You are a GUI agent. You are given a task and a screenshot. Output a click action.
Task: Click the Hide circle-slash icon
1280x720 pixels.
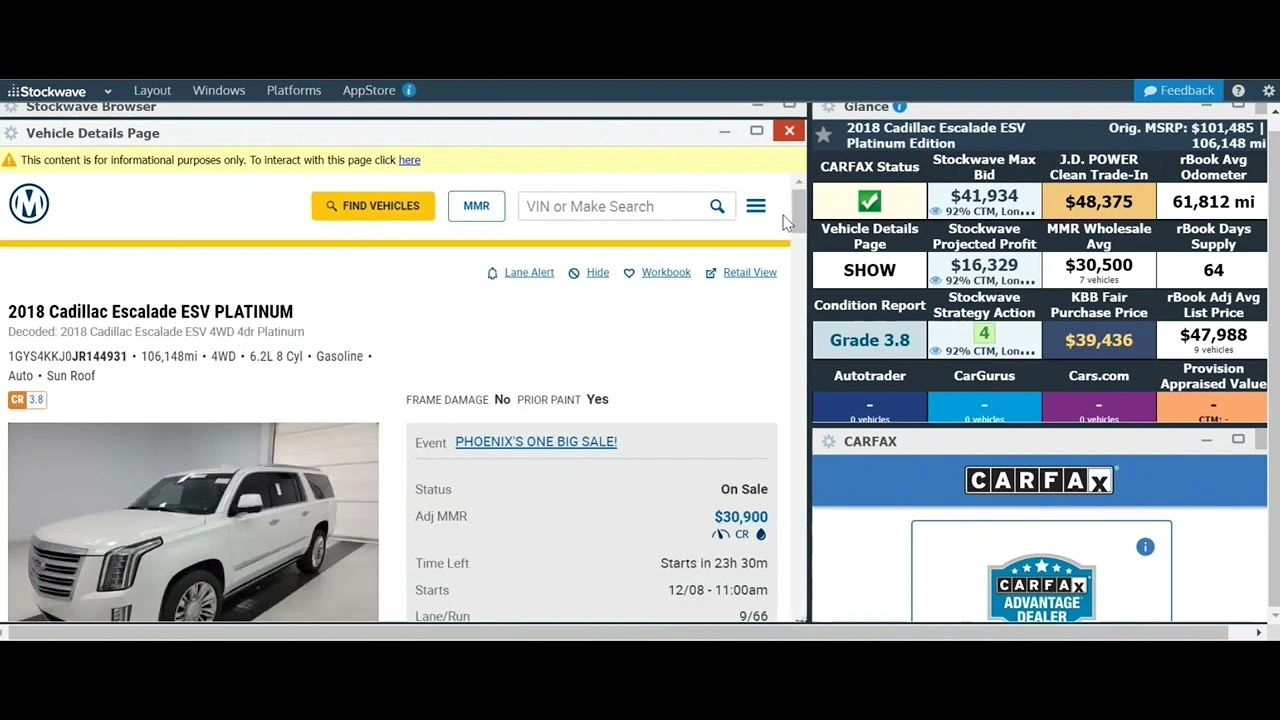pos(574,273)
